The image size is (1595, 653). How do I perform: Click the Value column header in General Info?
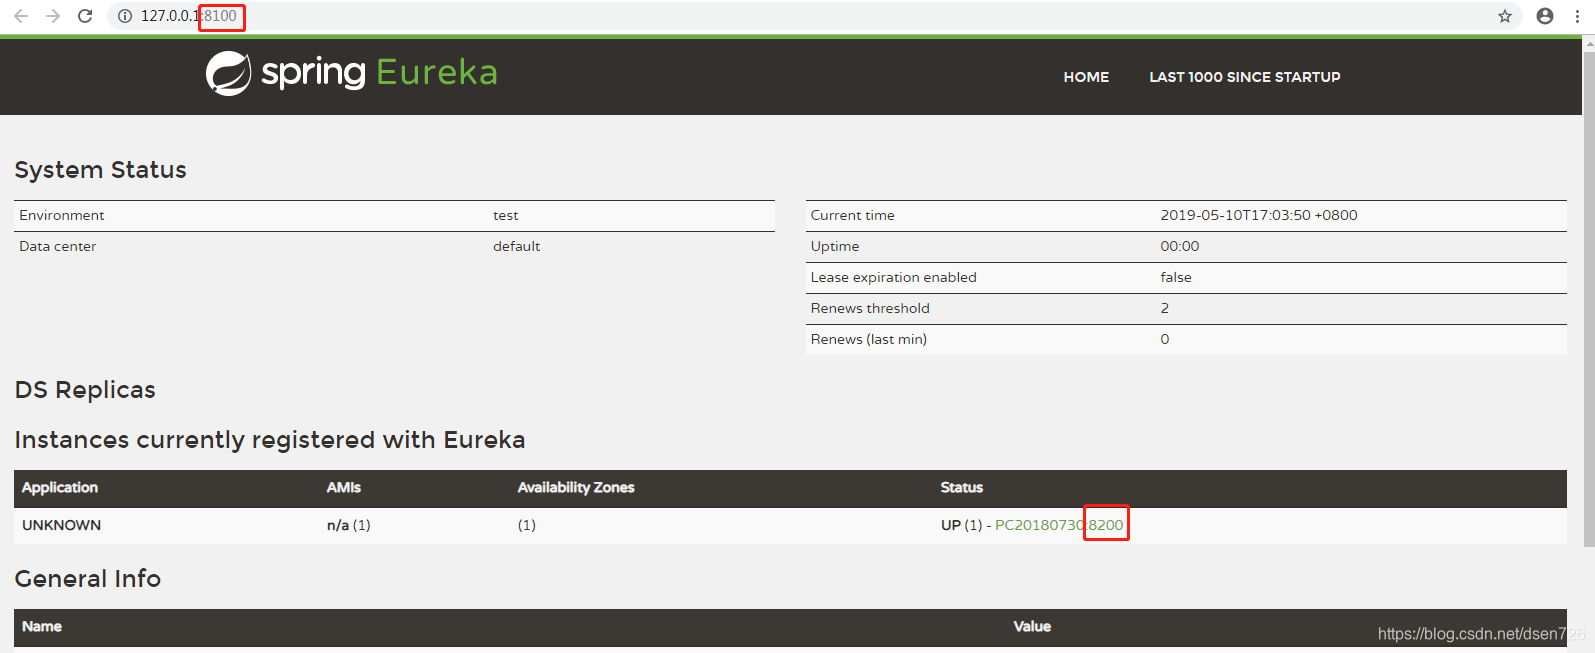(x=1032, y=626)
